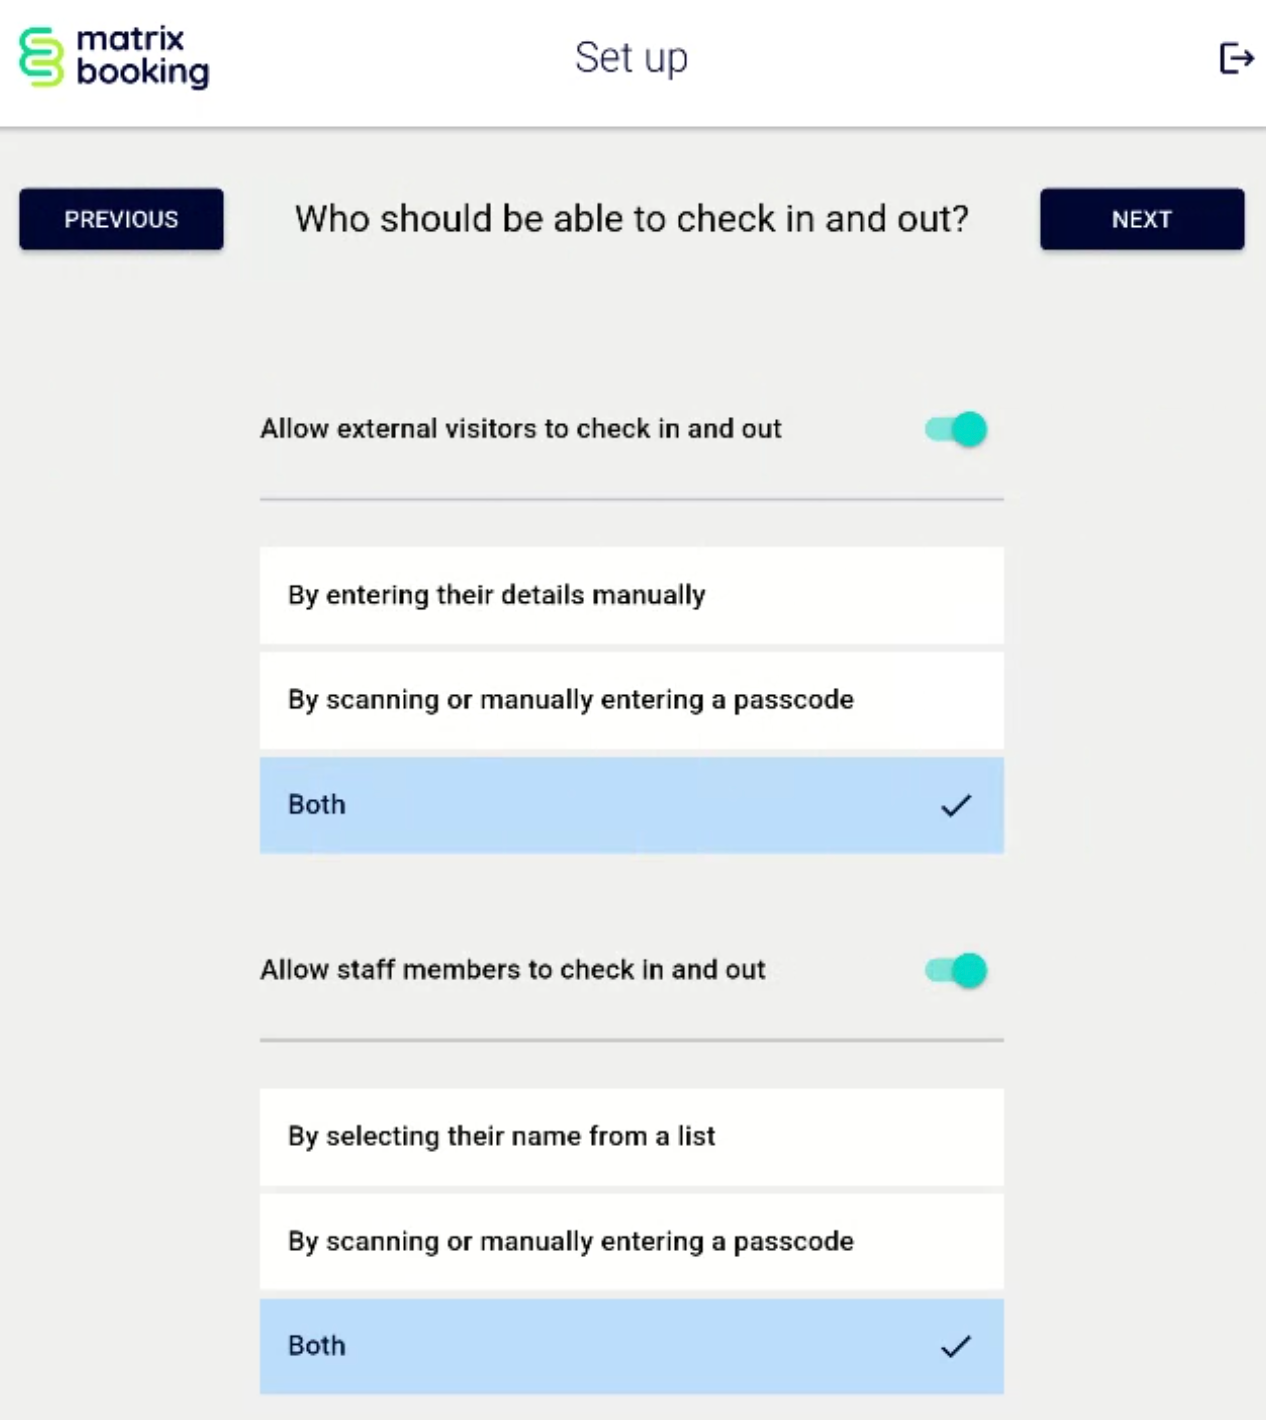Disable external visitors checking in and out

[x=955, y=428]
